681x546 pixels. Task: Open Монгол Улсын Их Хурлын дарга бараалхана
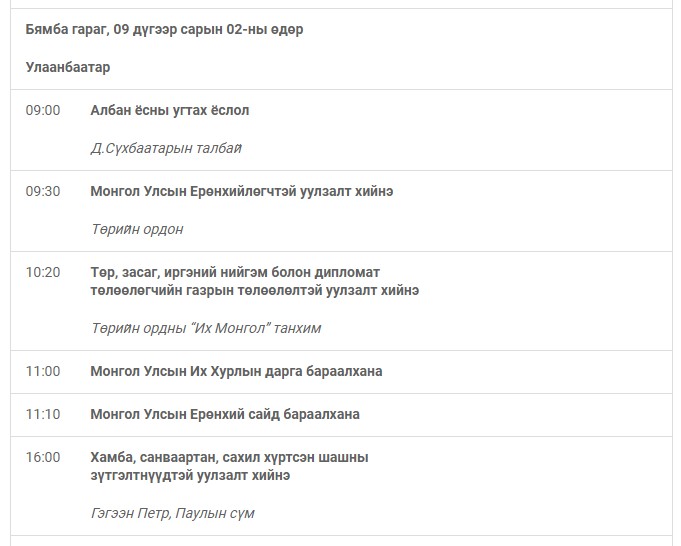point(236,371)
